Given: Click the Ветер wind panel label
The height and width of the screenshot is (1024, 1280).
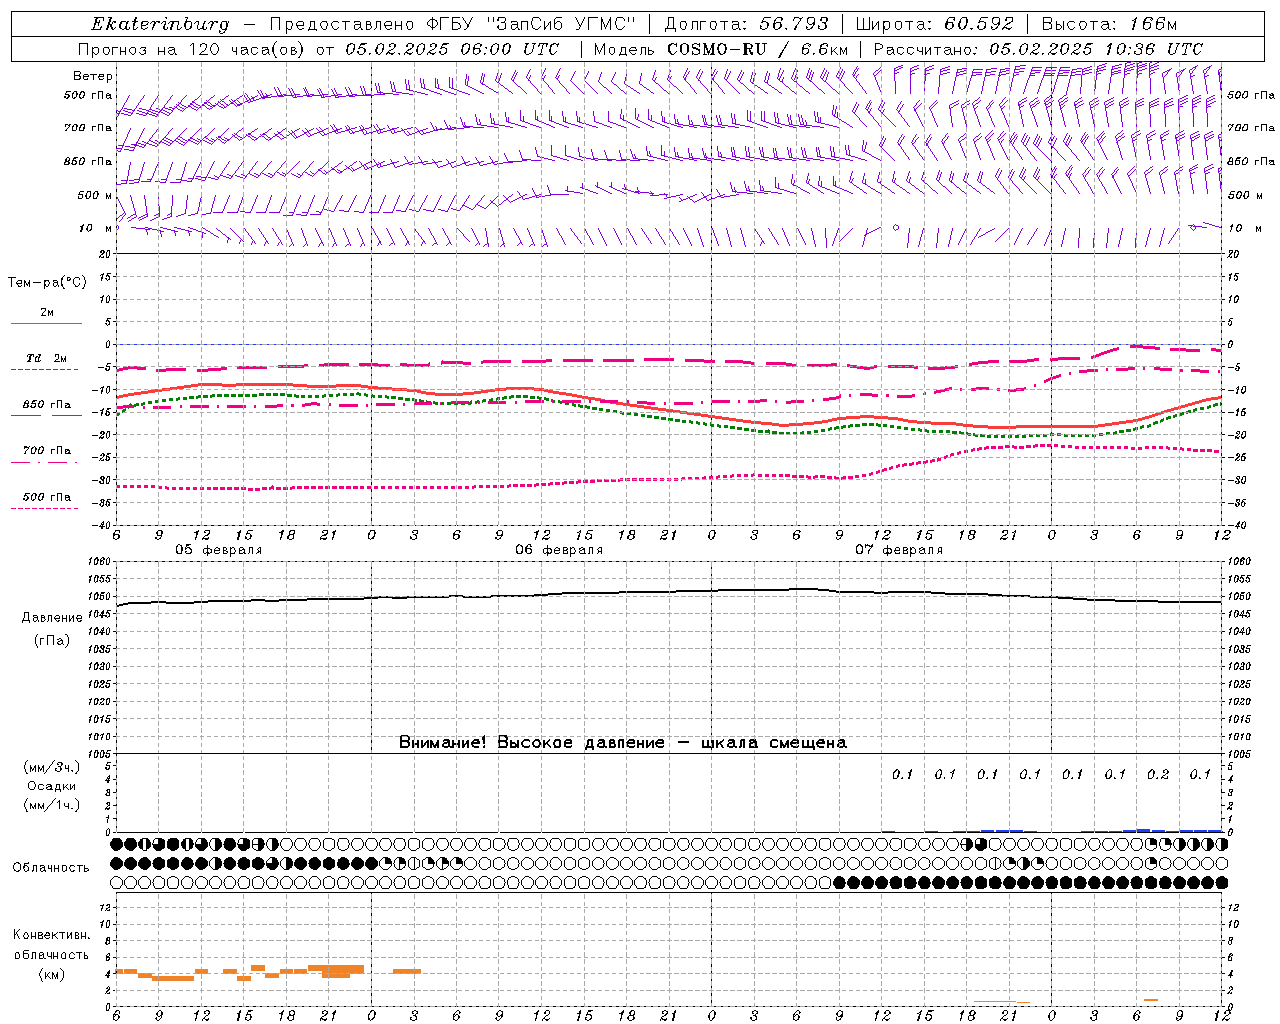Looking at the screenshot, I should [x=93, y=76].
